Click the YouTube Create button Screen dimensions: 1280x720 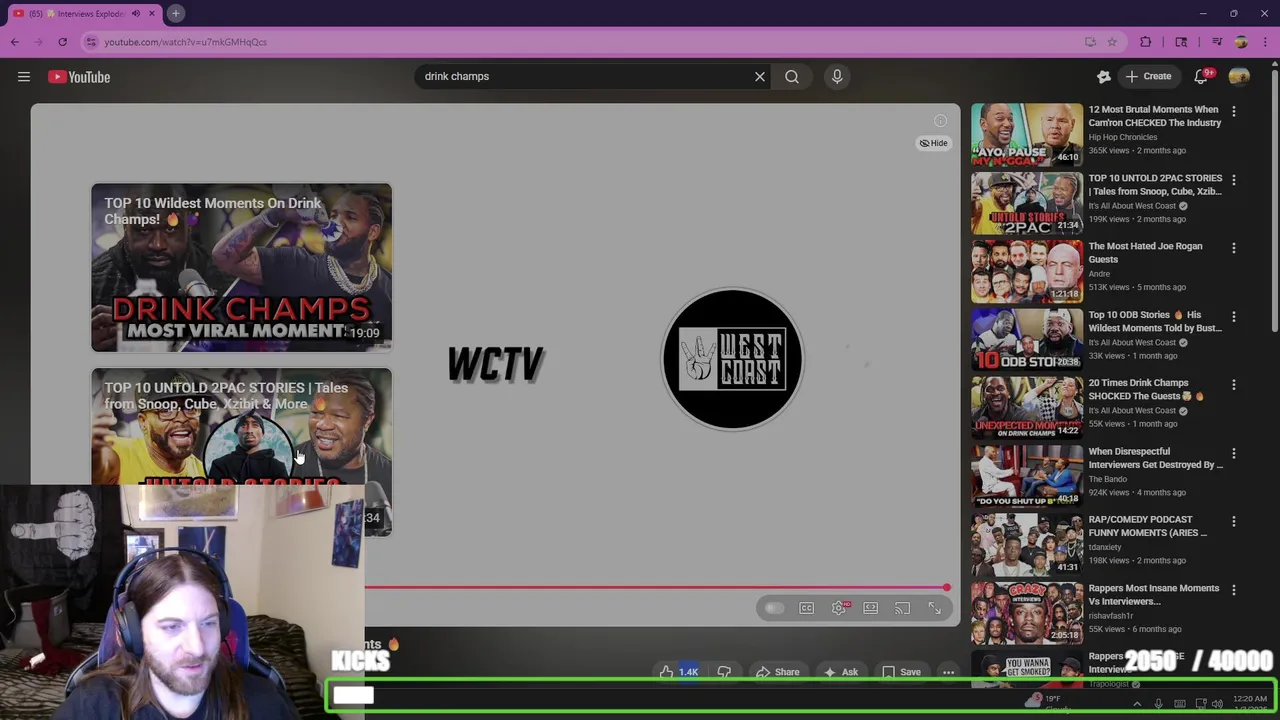pos(1148,76)
